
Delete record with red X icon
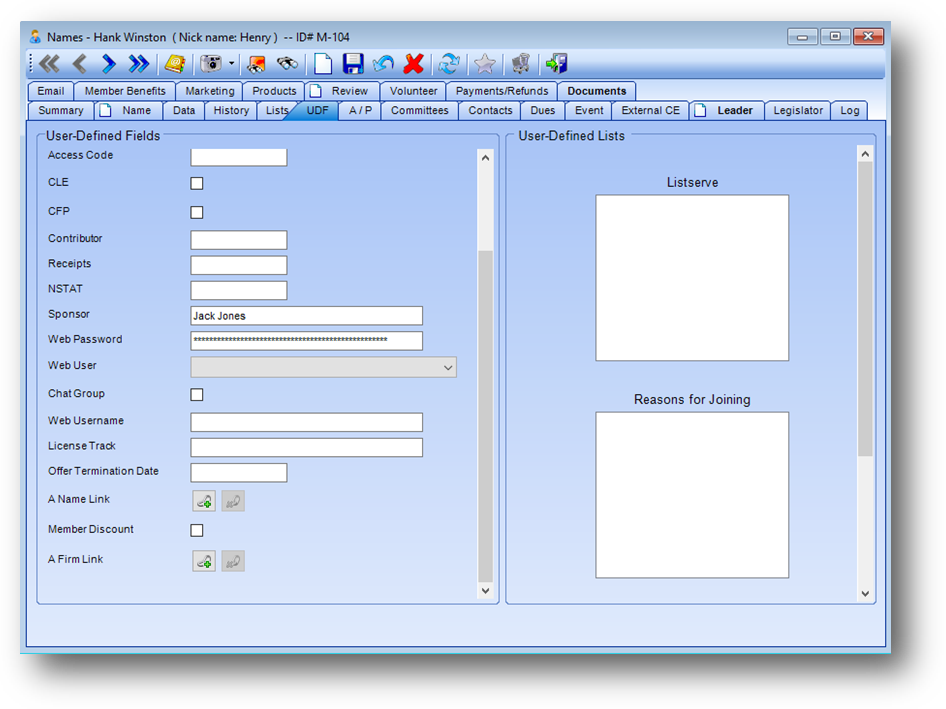[x=414, y=63]
